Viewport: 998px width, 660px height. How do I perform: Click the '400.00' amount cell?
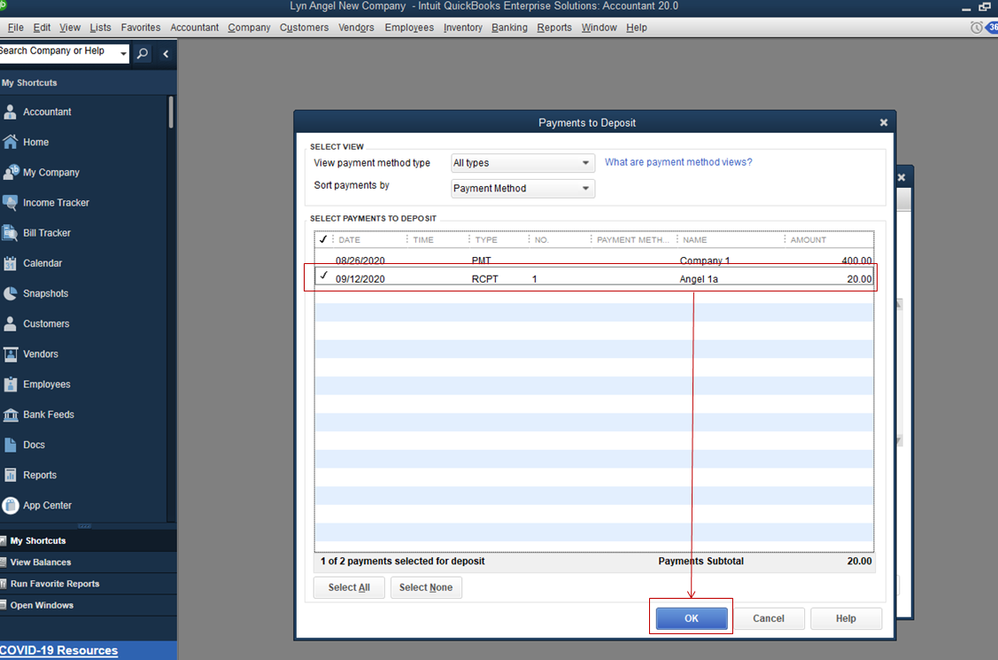tap(856, 260)
